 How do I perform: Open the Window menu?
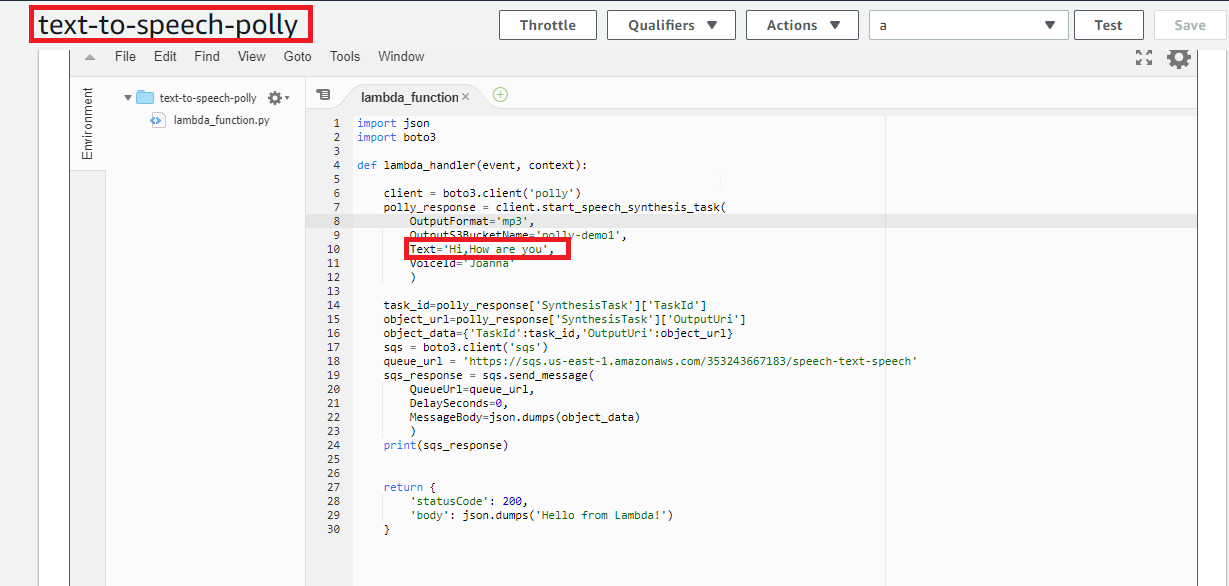click(401, 57)
